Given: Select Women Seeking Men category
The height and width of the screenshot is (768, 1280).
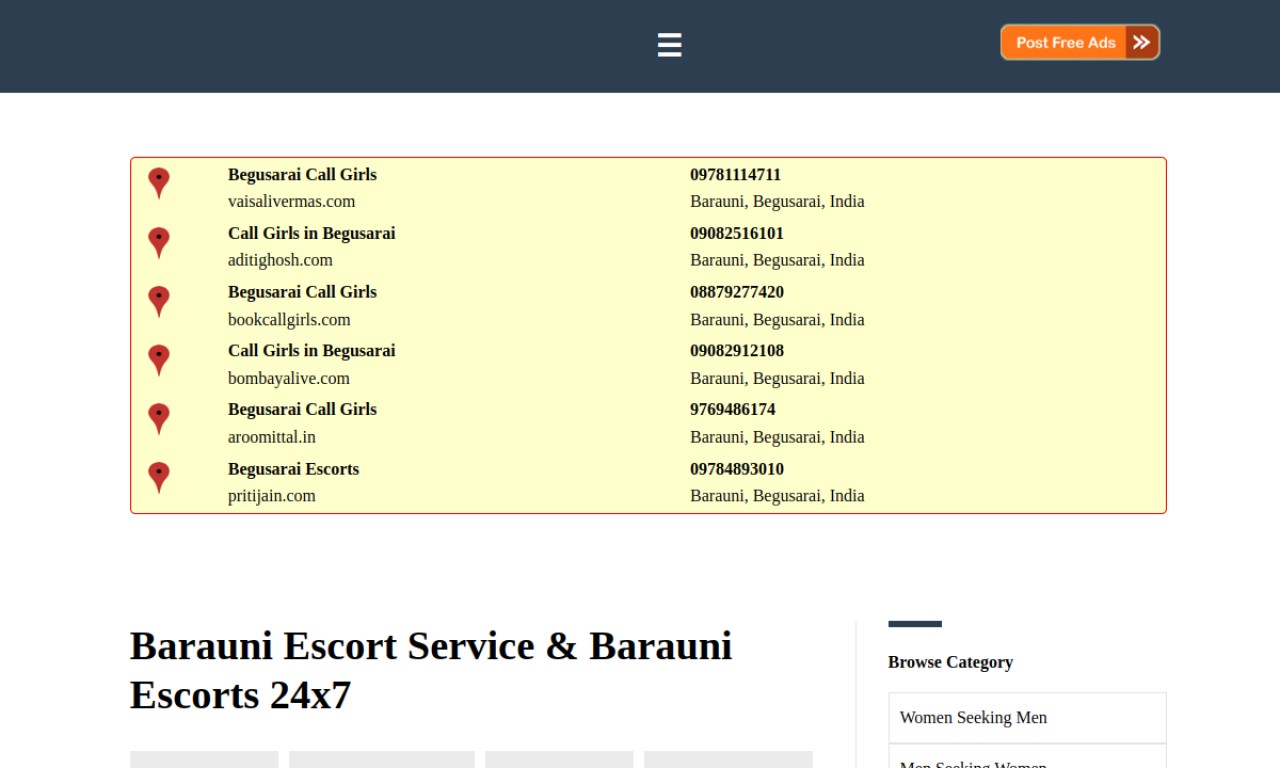Looking at the screenshot, I should point(1027,717).
